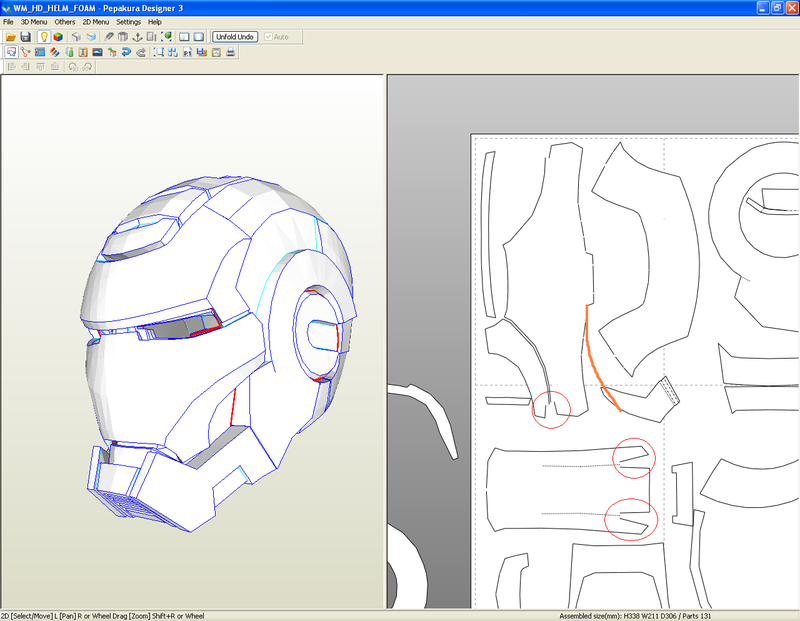Viewport: 800px width, 621px height.
Task: Open the Help menu
Action: click(x=155, y=21)
